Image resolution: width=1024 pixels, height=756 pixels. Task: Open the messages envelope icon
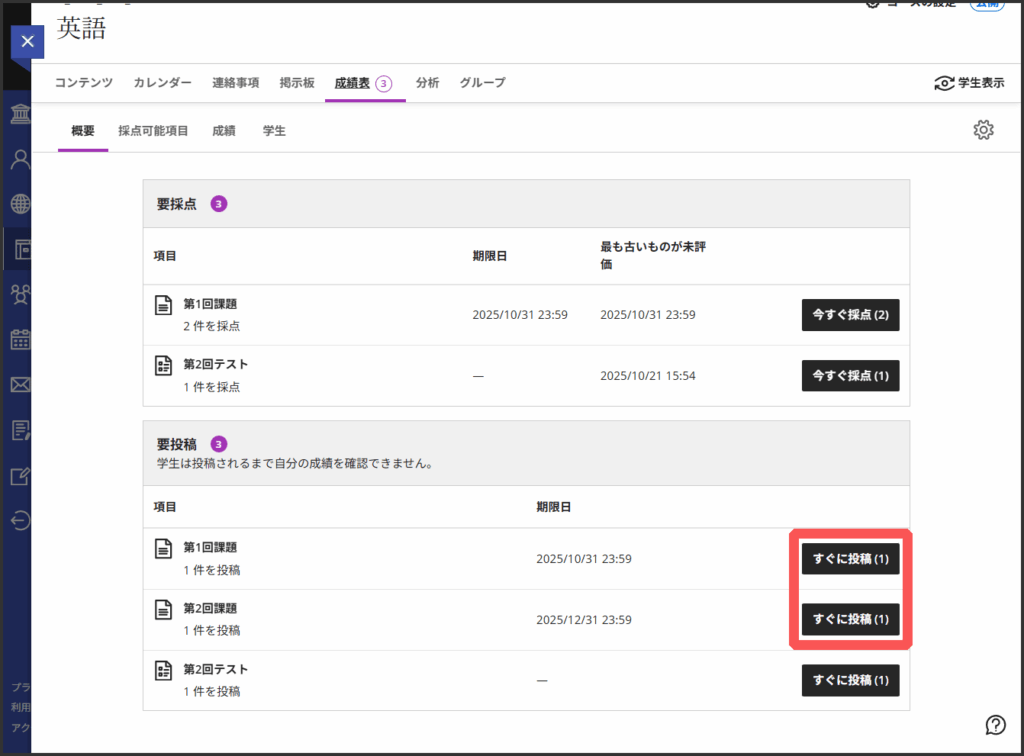[21, 384]
